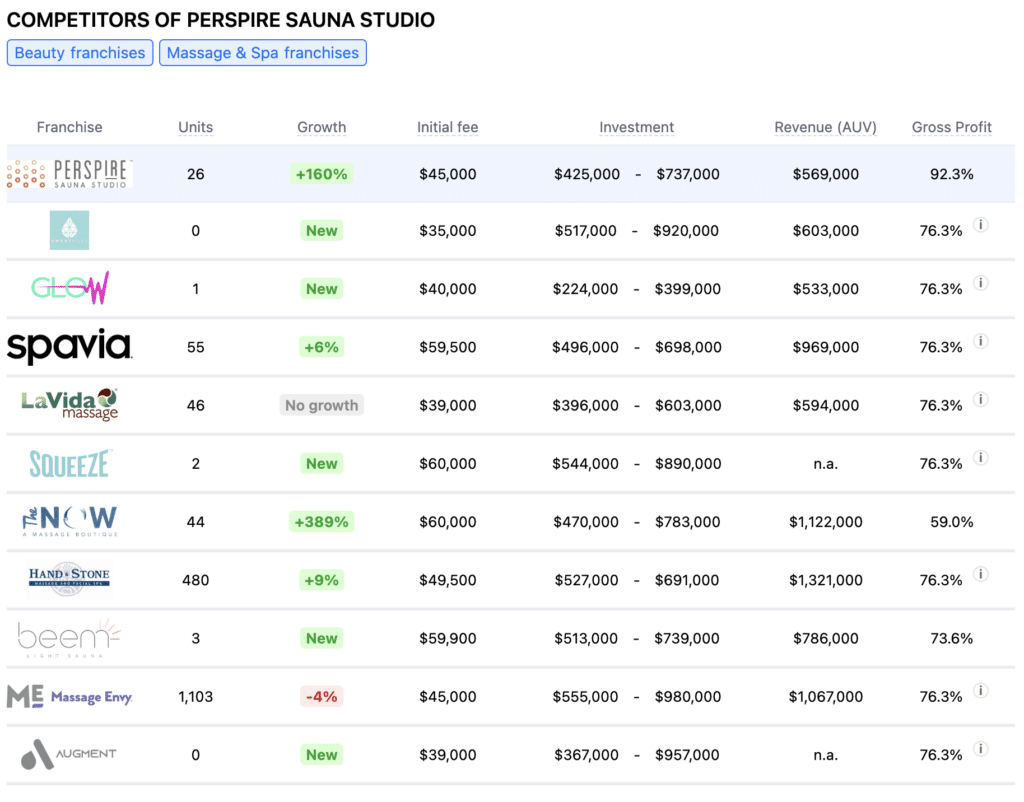Click the +9% growth badge

click(321, 580)
